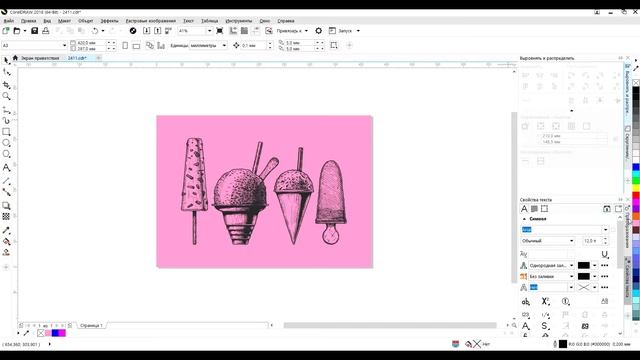Select the Parallel Dimension line tool
Screen dimensions: 640x360
coord(6,181)
